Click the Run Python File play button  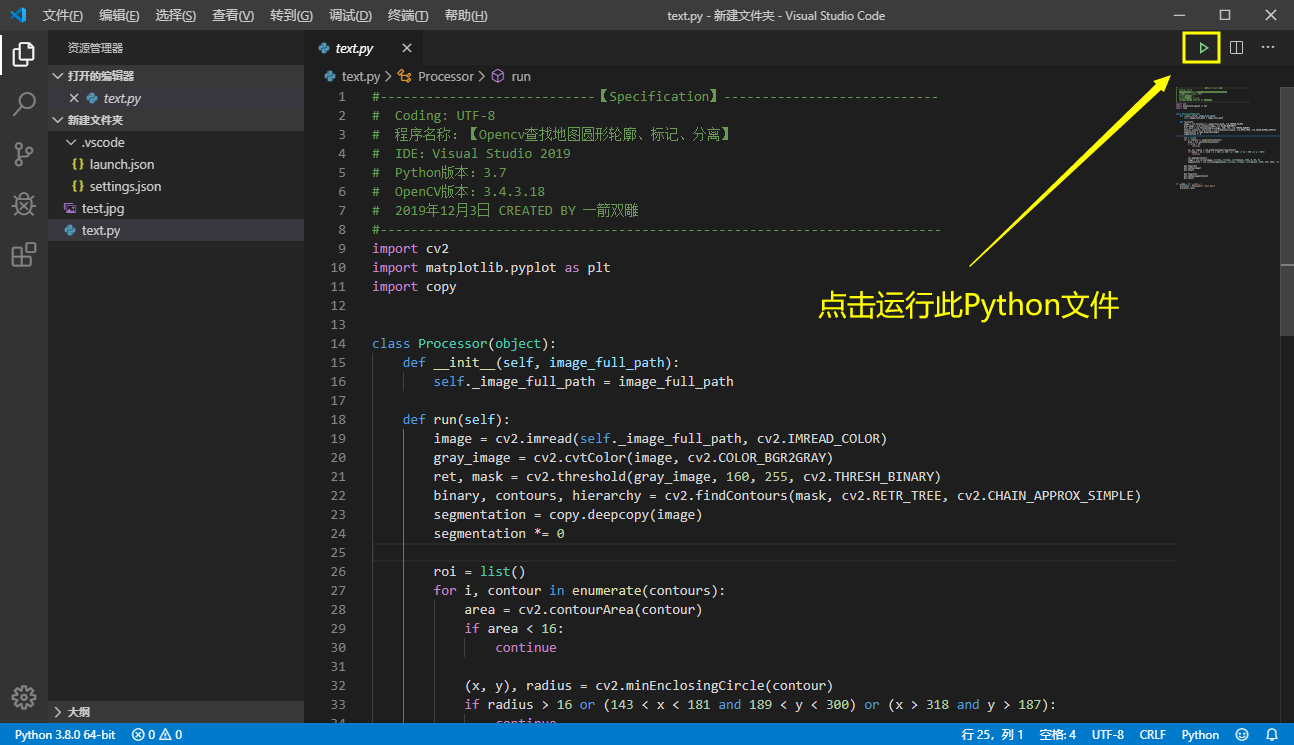click(x=1200, y=47)
